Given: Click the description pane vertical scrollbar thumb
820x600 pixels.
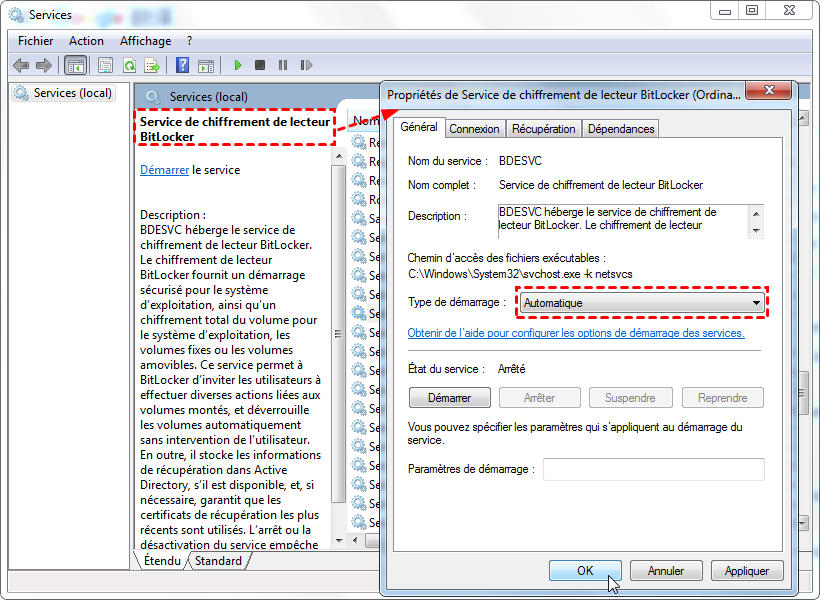Looking at the screenshot, I should pos(339,334).
